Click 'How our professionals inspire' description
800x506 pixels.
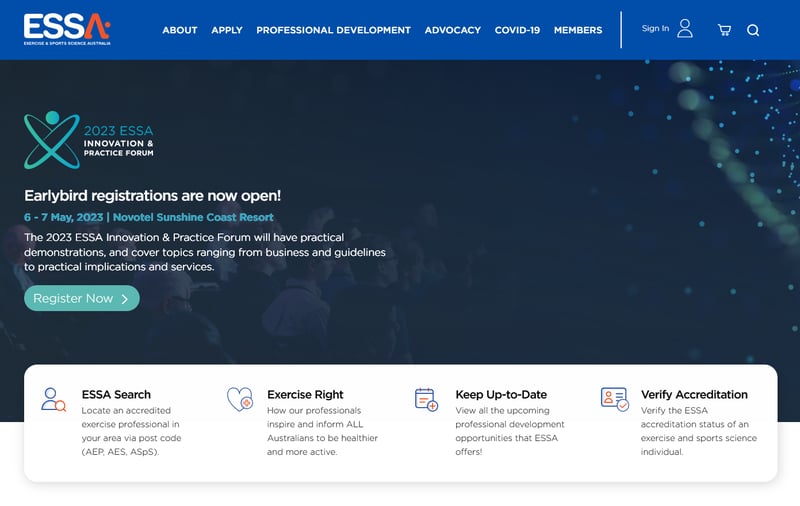pos(322,431)
